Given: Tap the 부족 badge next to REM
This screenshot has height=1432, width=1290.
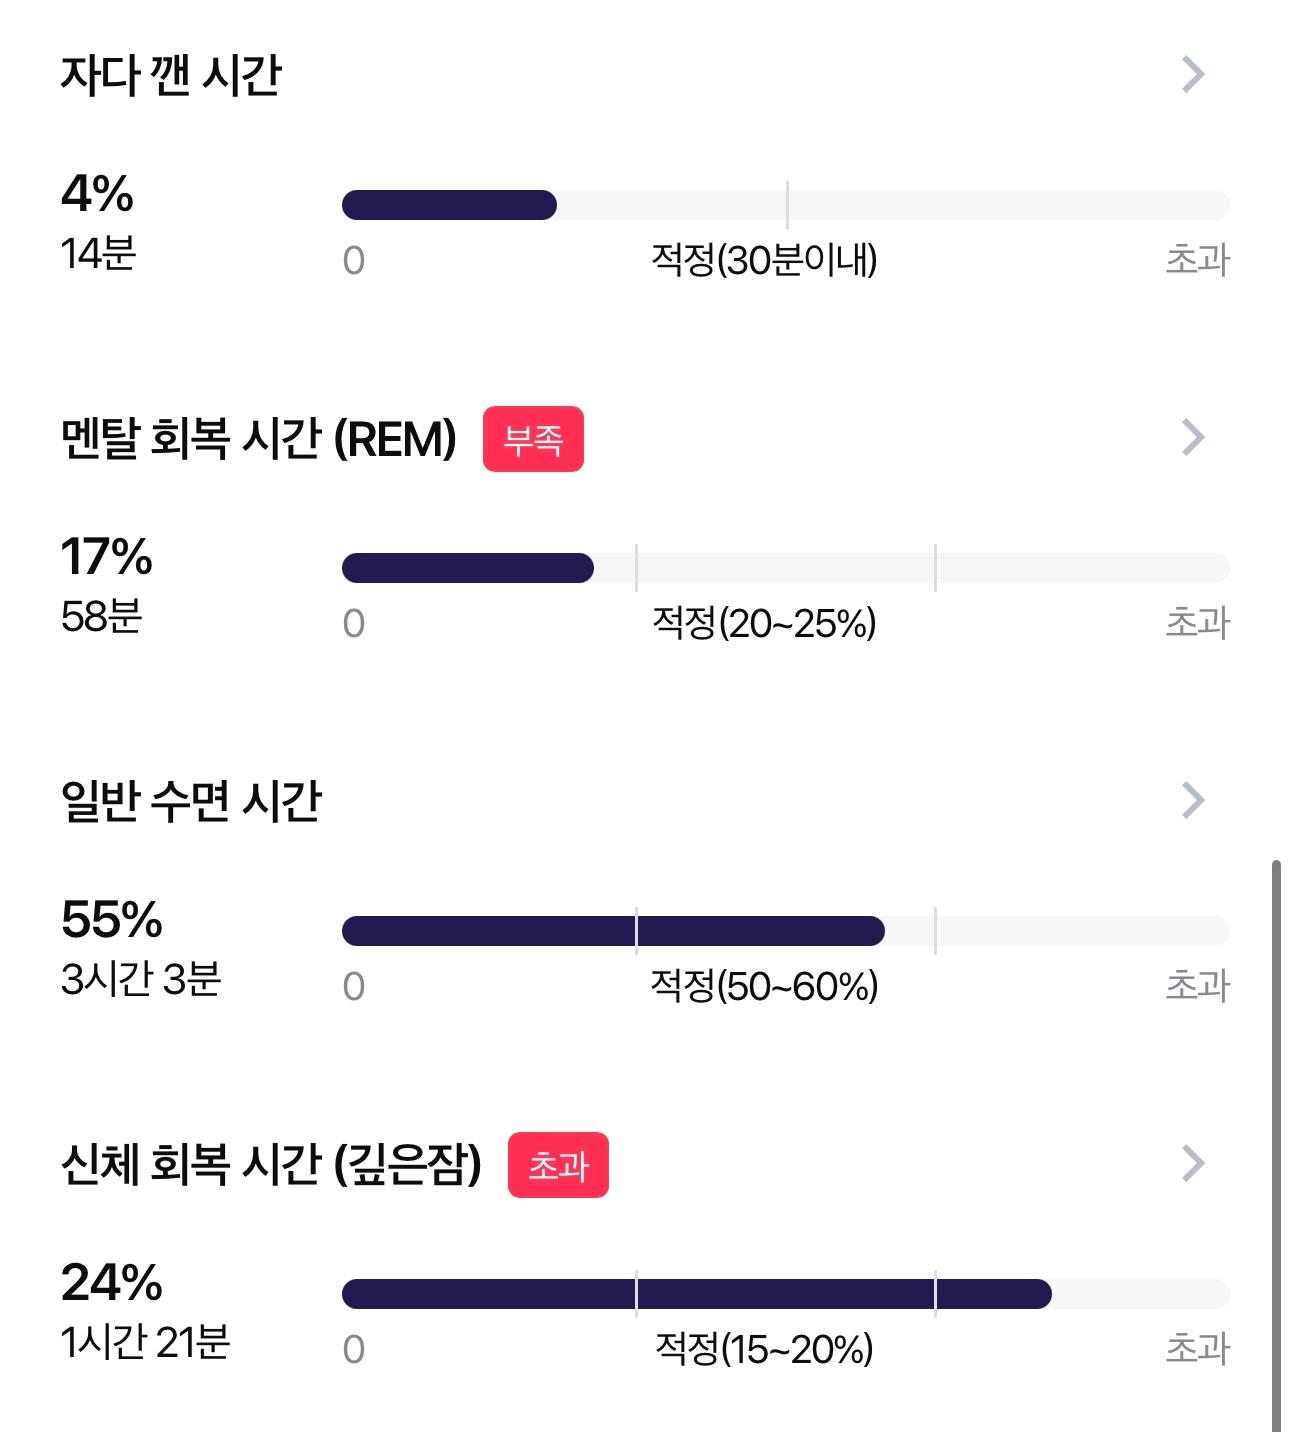Looking at the screenshot, I should 533,439.
